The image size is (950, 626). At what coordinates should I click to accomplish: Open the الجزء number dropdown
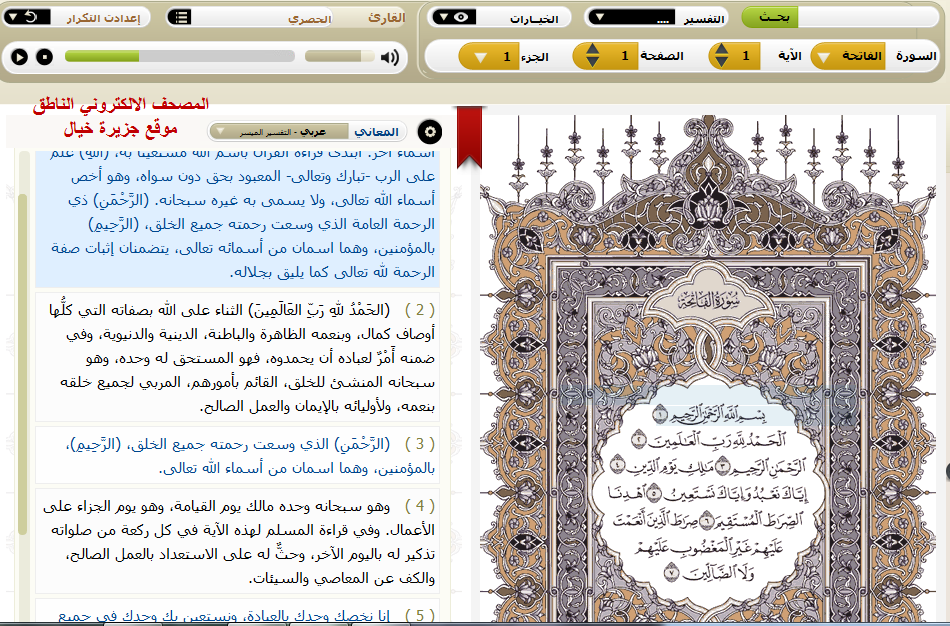pos(481,56)
